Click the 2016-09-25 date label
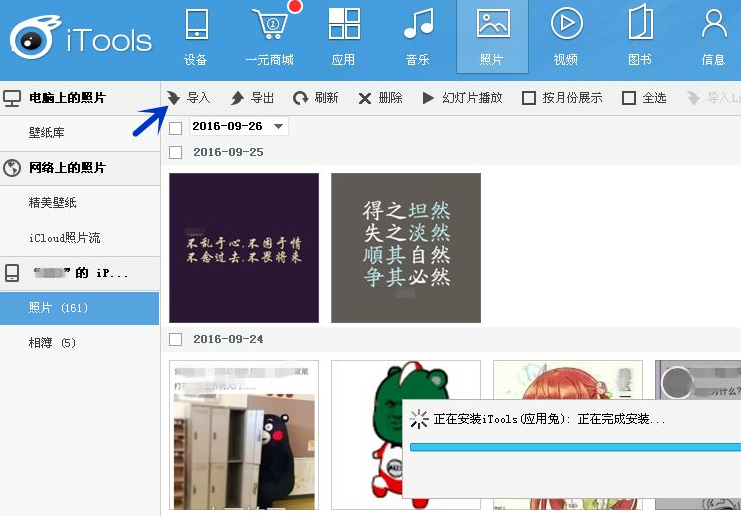Screen dimensions: 741x516 (228, 152)
